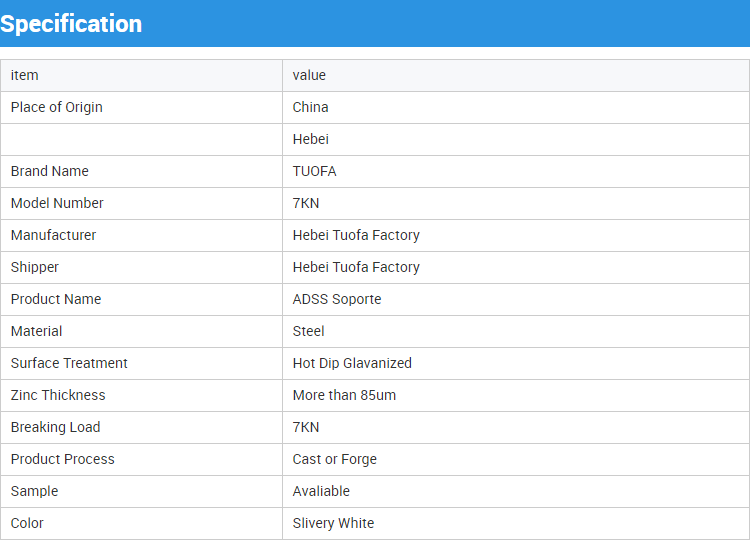This screenshot has width=751, height=540.
Task: Select the China value cell
Action: tap(516, 107)
